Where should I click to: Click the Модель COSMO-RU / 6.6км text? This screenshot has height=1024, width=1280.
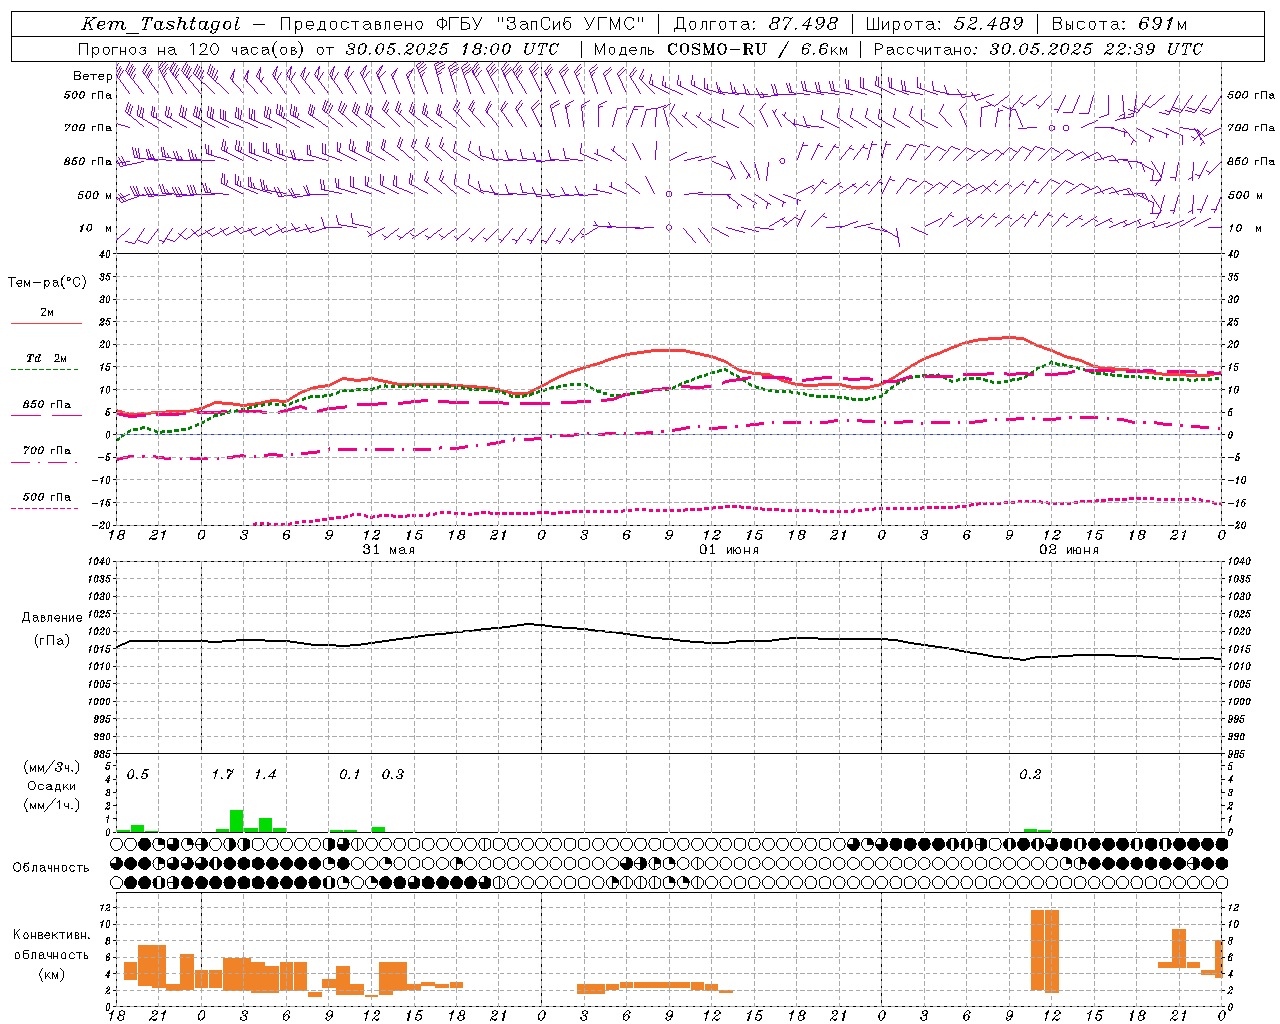coord(721,49)
